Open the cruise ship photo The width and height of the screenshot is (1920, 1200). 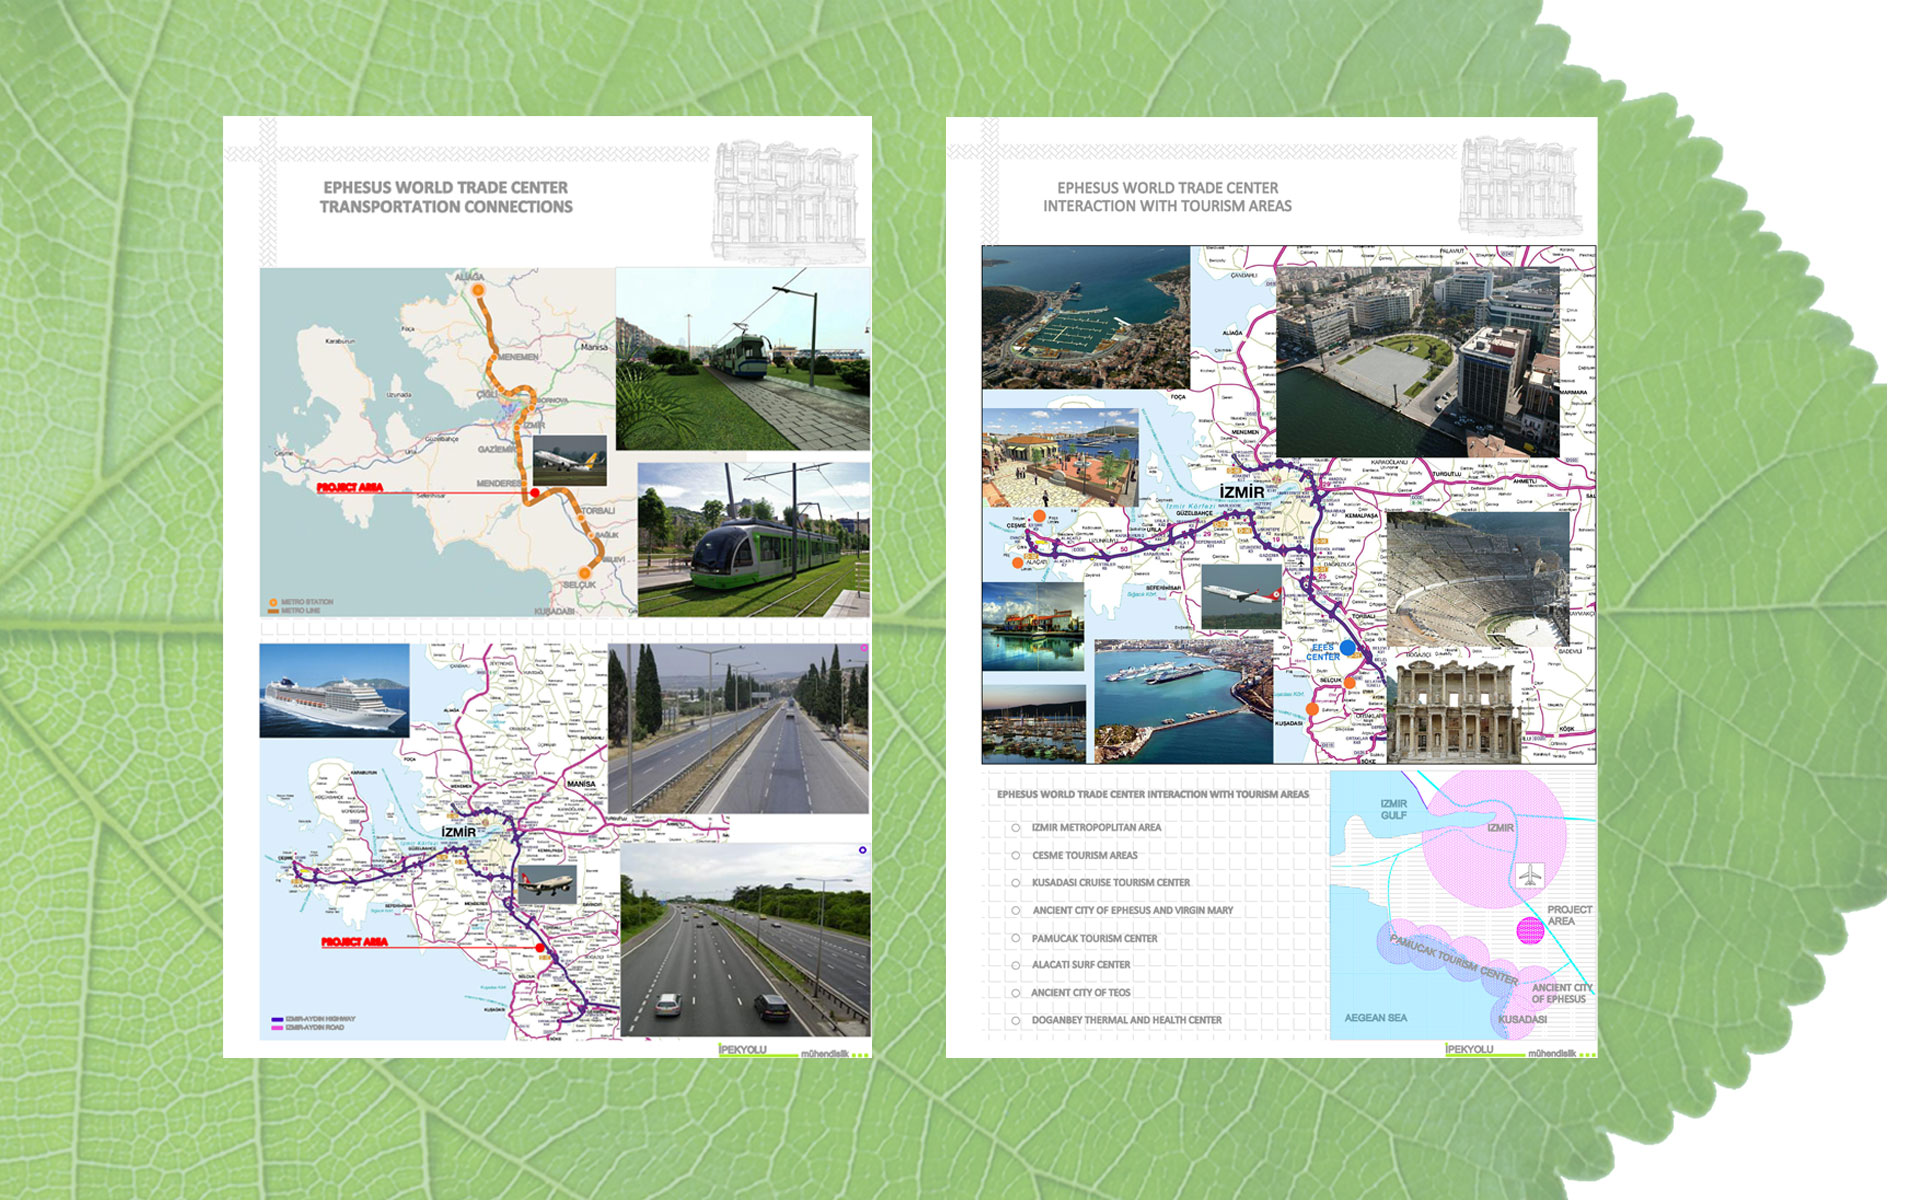pos(334,691)
